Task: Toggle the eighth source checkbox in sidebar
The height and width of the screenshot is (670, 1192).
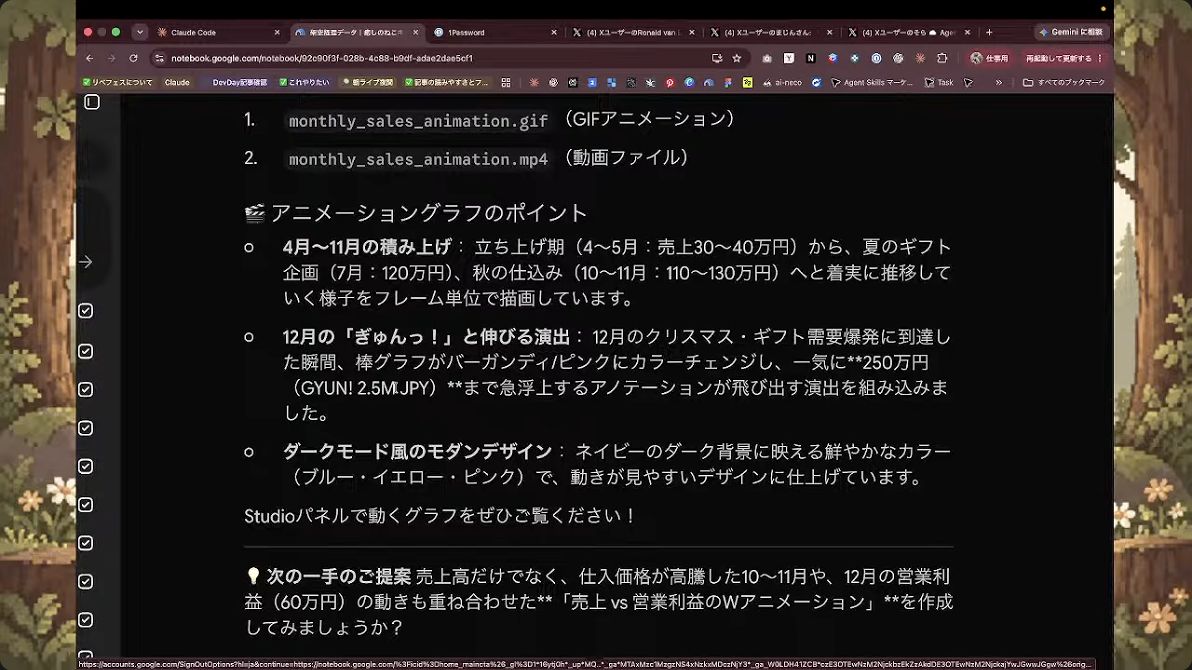Action: tap(86, 582)
